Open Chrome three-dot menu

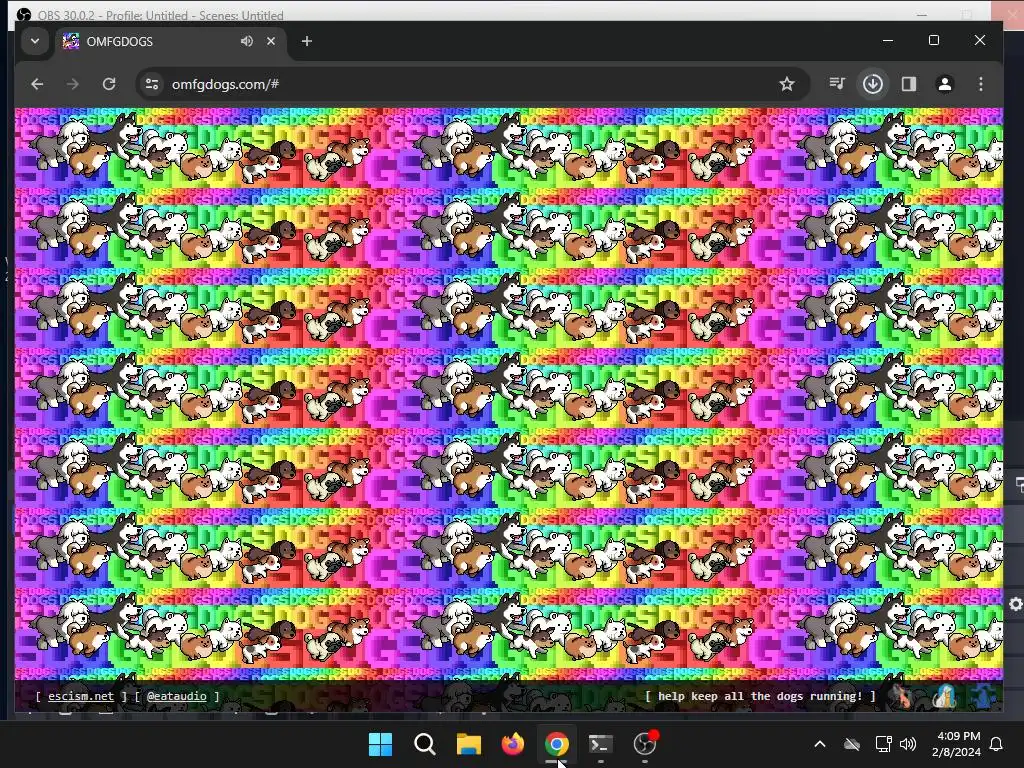point(981,84)
